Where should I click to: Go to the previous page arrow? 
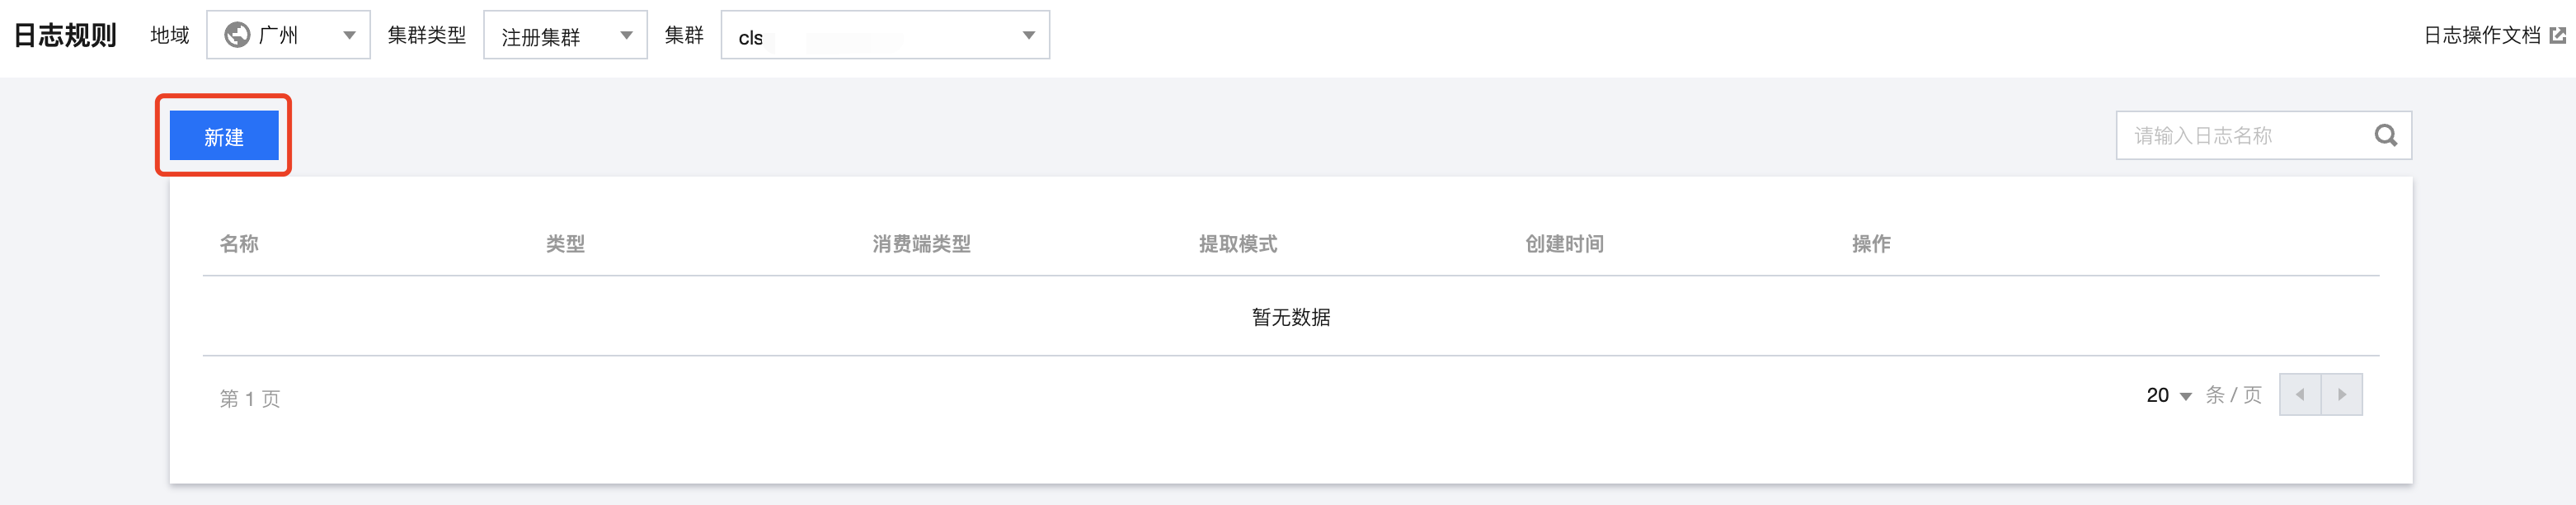click(x=2300, y=395)
